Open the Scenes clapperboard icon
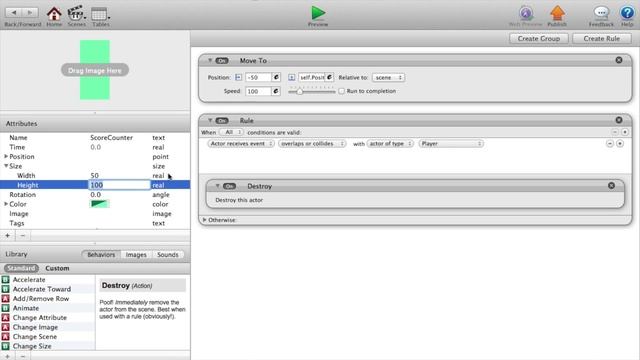This screenshot has height=360, width=640. [76, 13]
